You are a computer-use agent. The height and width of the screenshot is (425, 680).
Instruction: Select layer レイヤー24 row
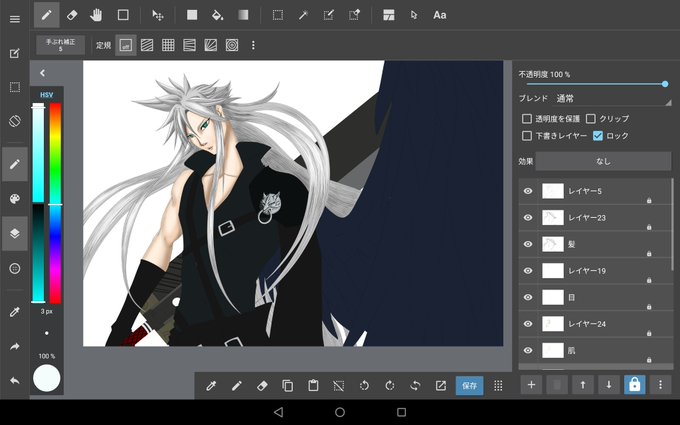(595, 324)
